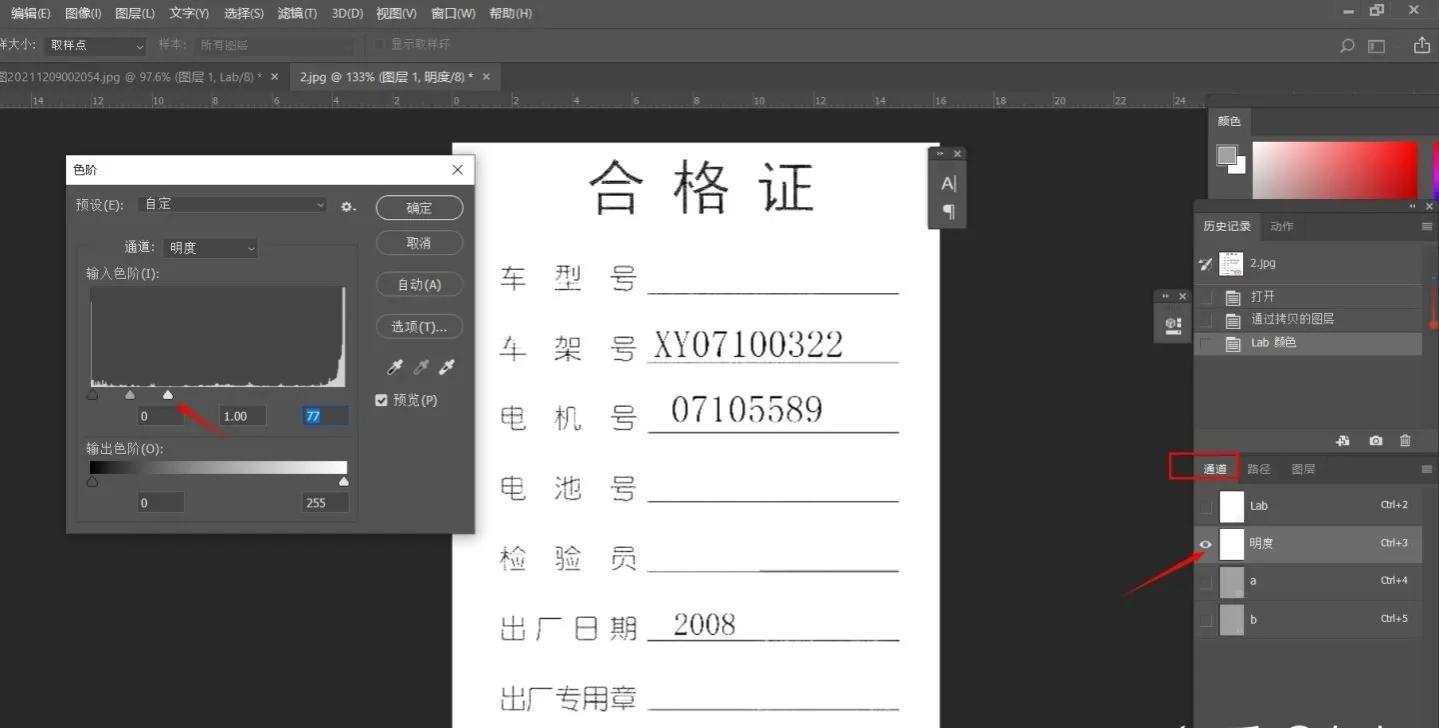Open the 窗口(W) menu

pos(453,13)
